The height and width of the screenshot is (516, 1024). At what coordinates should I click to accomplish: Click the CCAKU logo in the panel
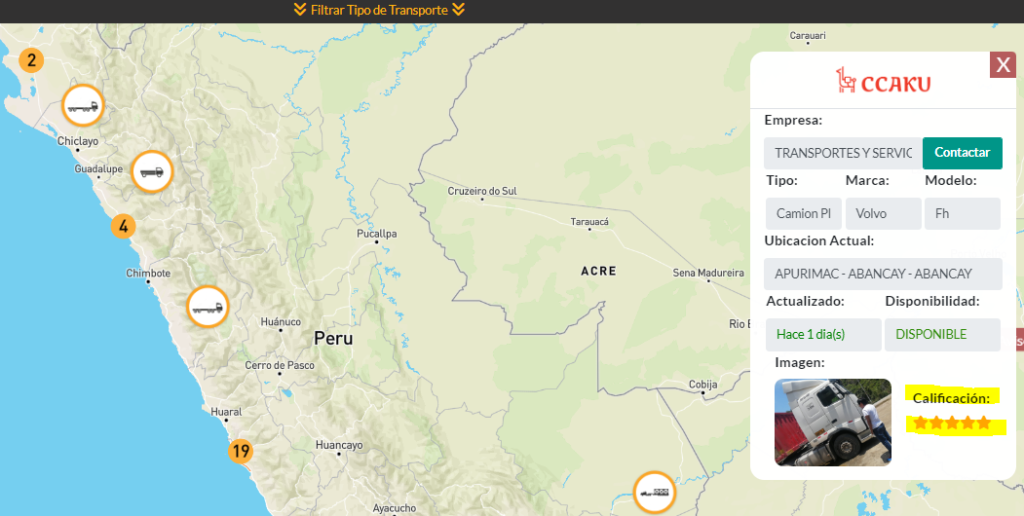pyautogui.click(x=883, y=80)
